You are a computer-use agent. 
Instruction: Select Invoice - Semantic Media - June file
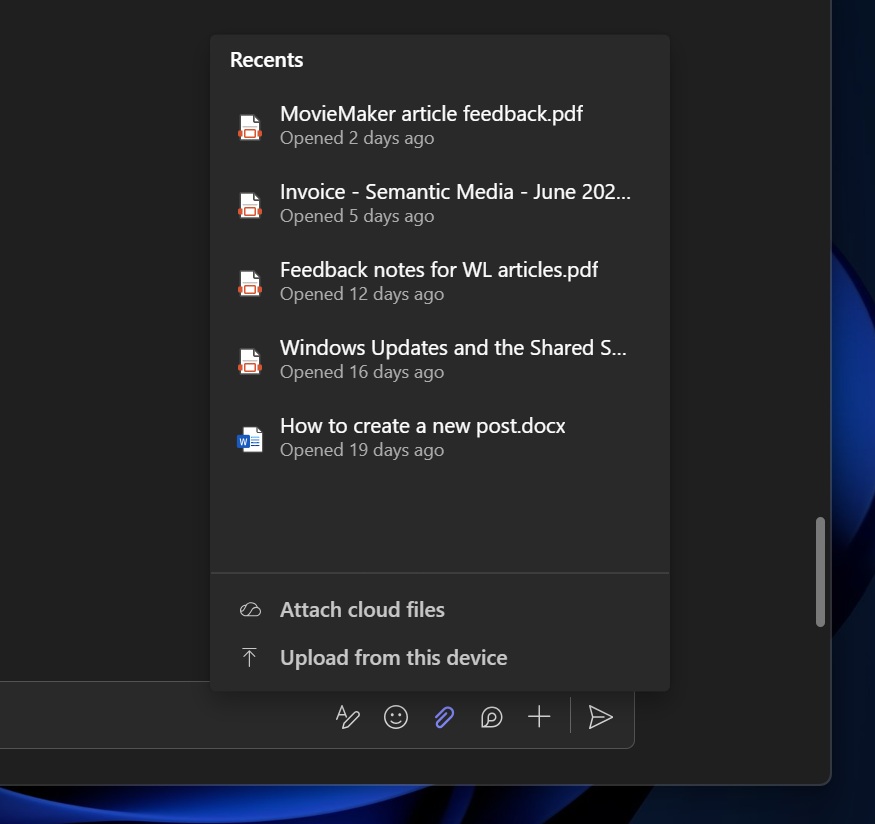click(x=440, y=204)
